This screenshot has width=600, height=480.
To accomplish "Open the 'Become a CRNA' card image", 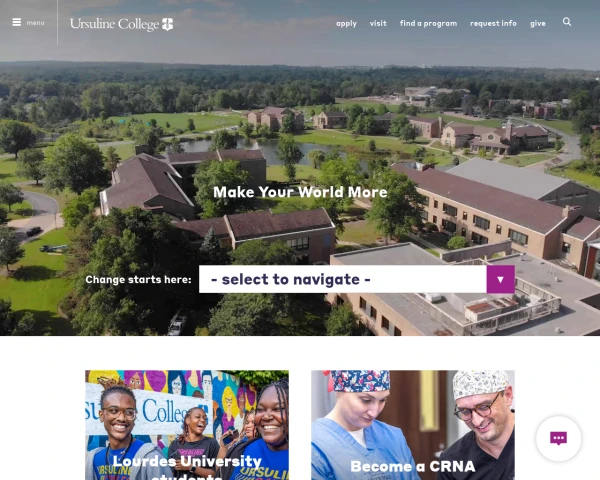I will point(413,425).
